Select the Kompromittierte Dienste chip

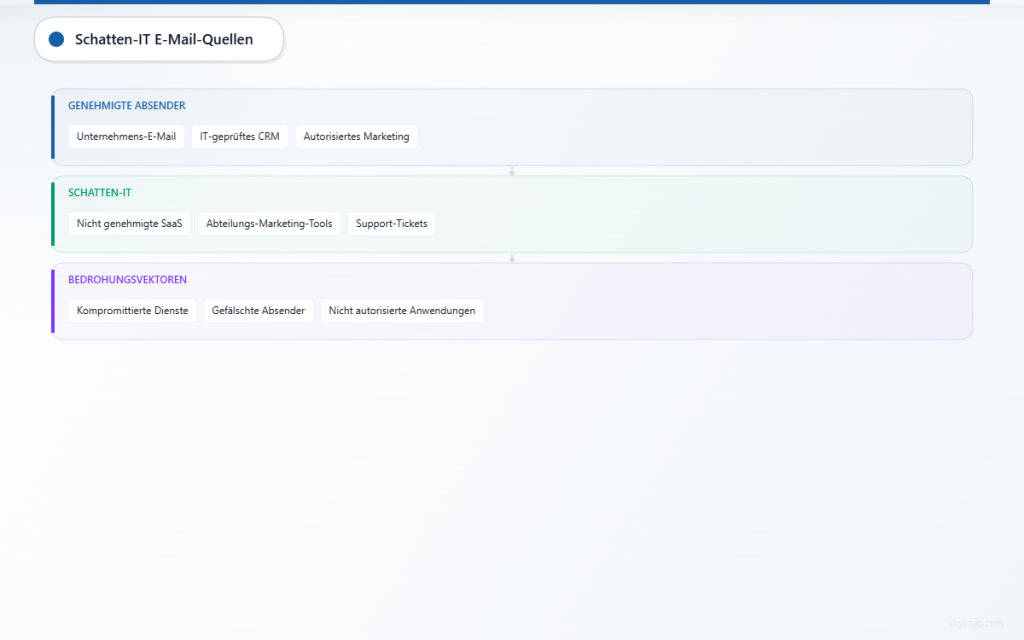pos(132,311)
